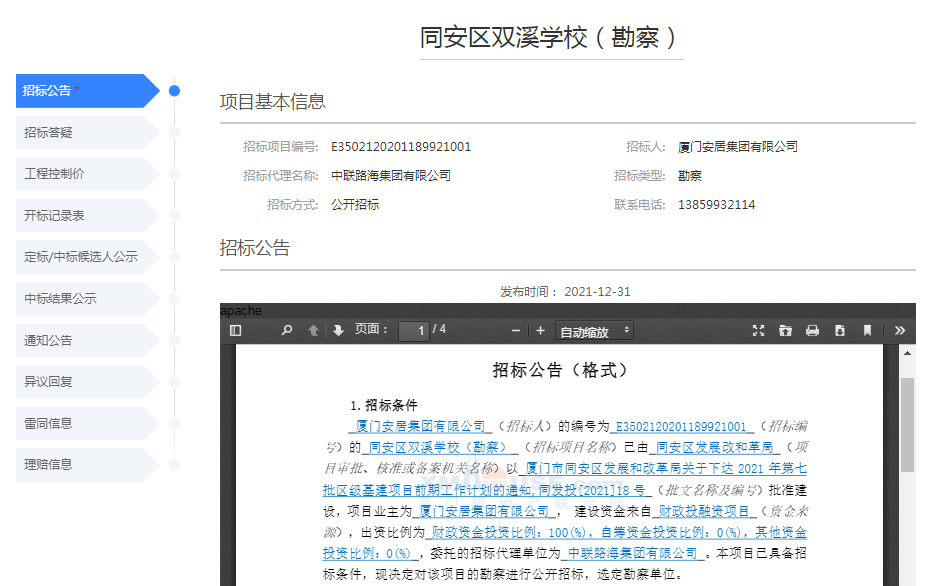This screenshot has height=586, width=945.
Task: Click the PDF page number field
Action: pyautogui.click(x=413, y=331)
